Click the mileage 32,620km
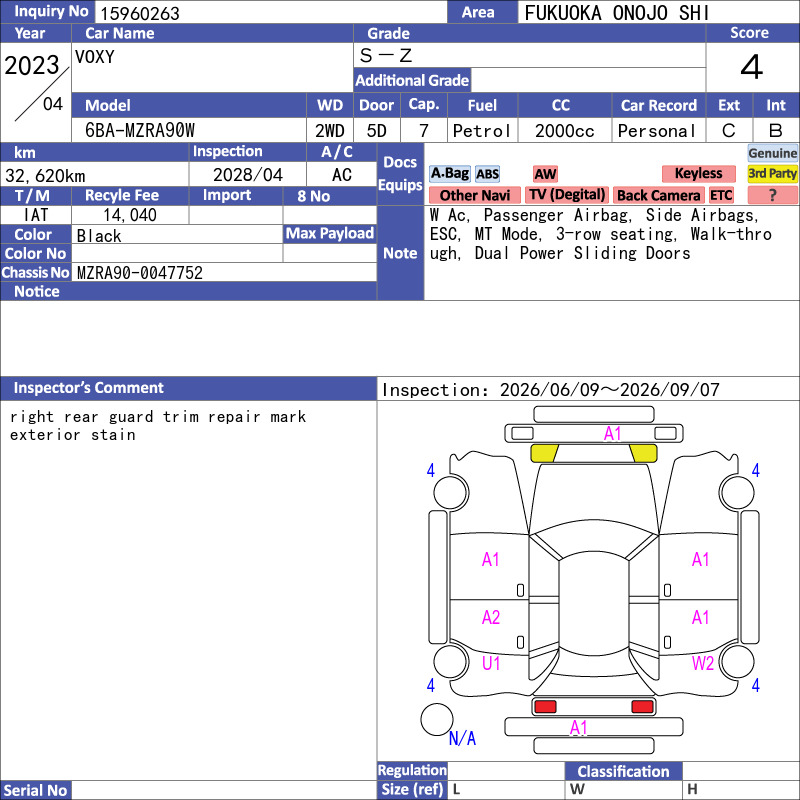 [x=45, y=176]
